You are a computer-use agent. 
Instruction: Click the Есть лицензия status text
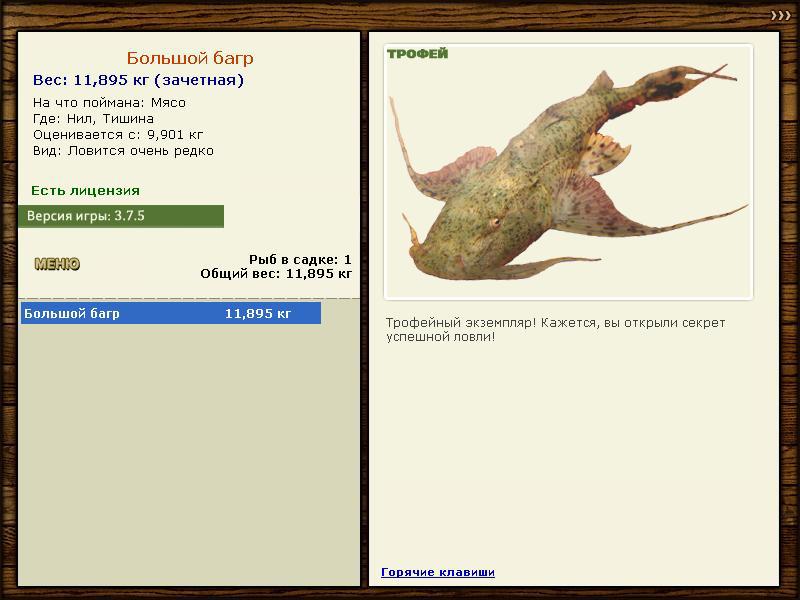pos(85,190)
